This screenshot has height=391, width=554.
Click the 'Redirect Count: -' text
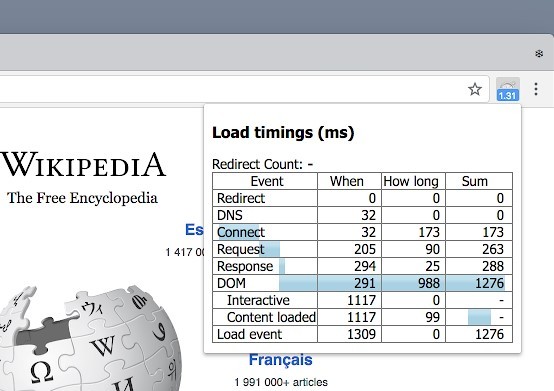click(x=263, y=164)
